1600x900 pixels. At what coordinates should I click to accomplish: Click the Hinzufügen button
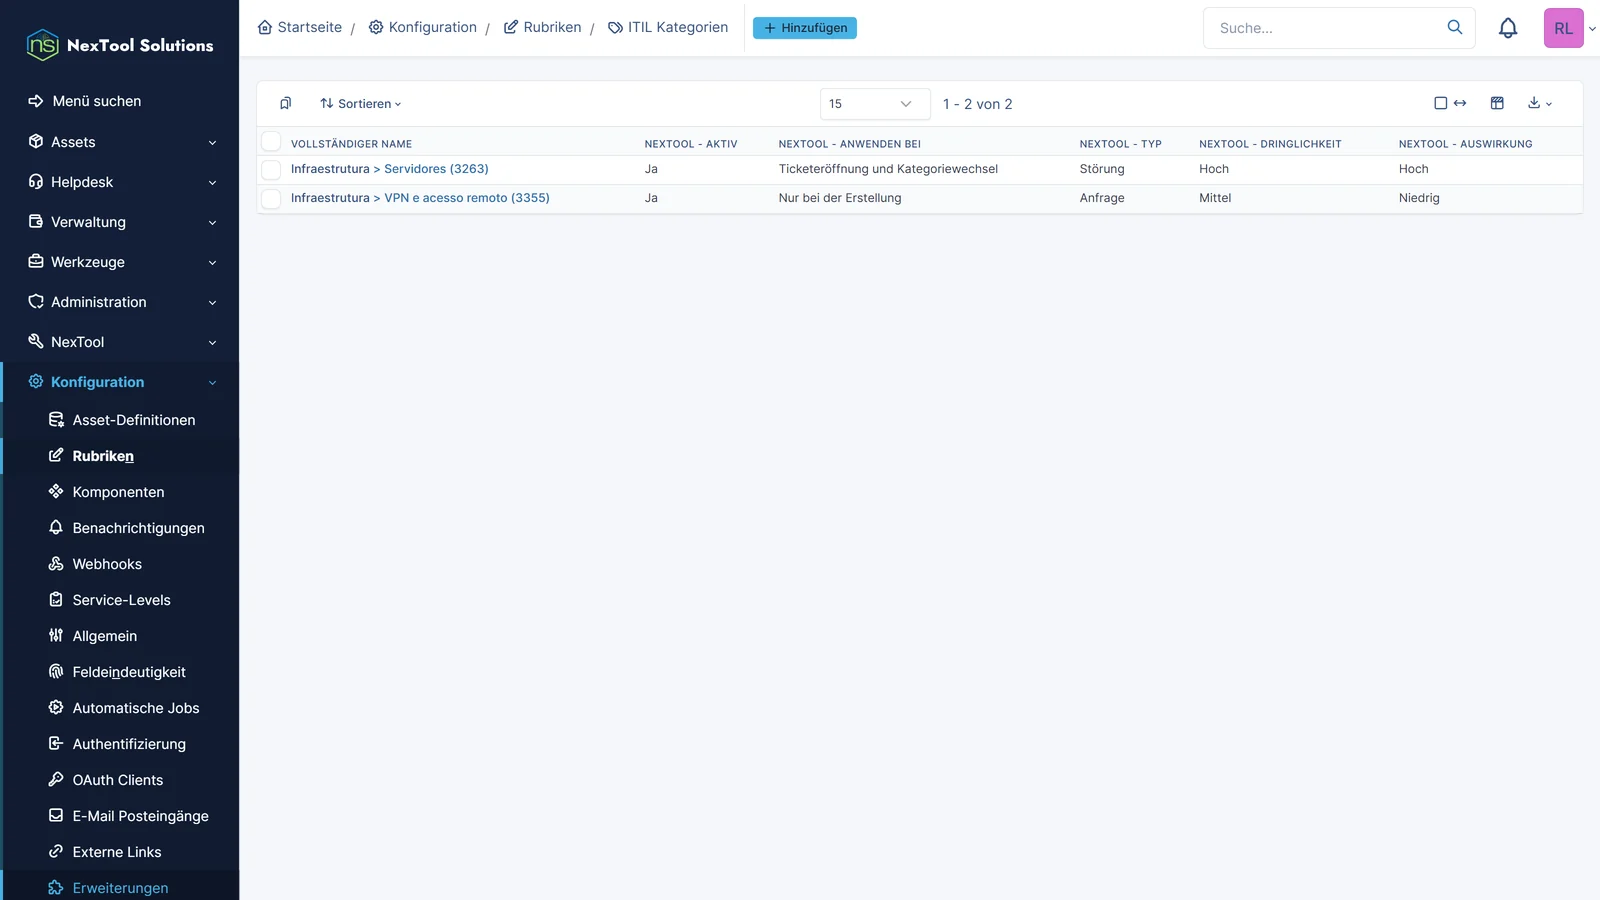[805, 28]
